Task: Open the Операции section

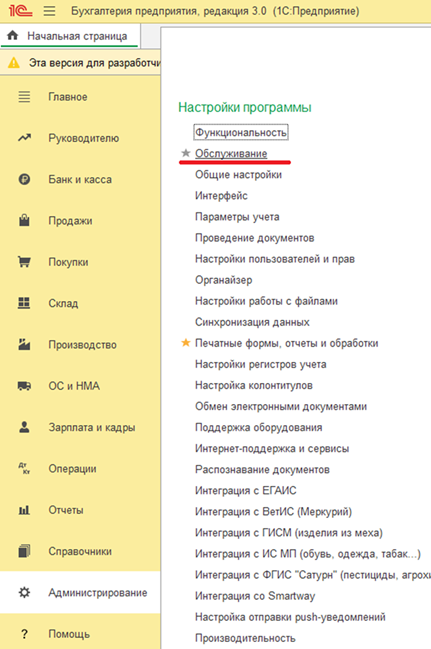Action: 80,469
